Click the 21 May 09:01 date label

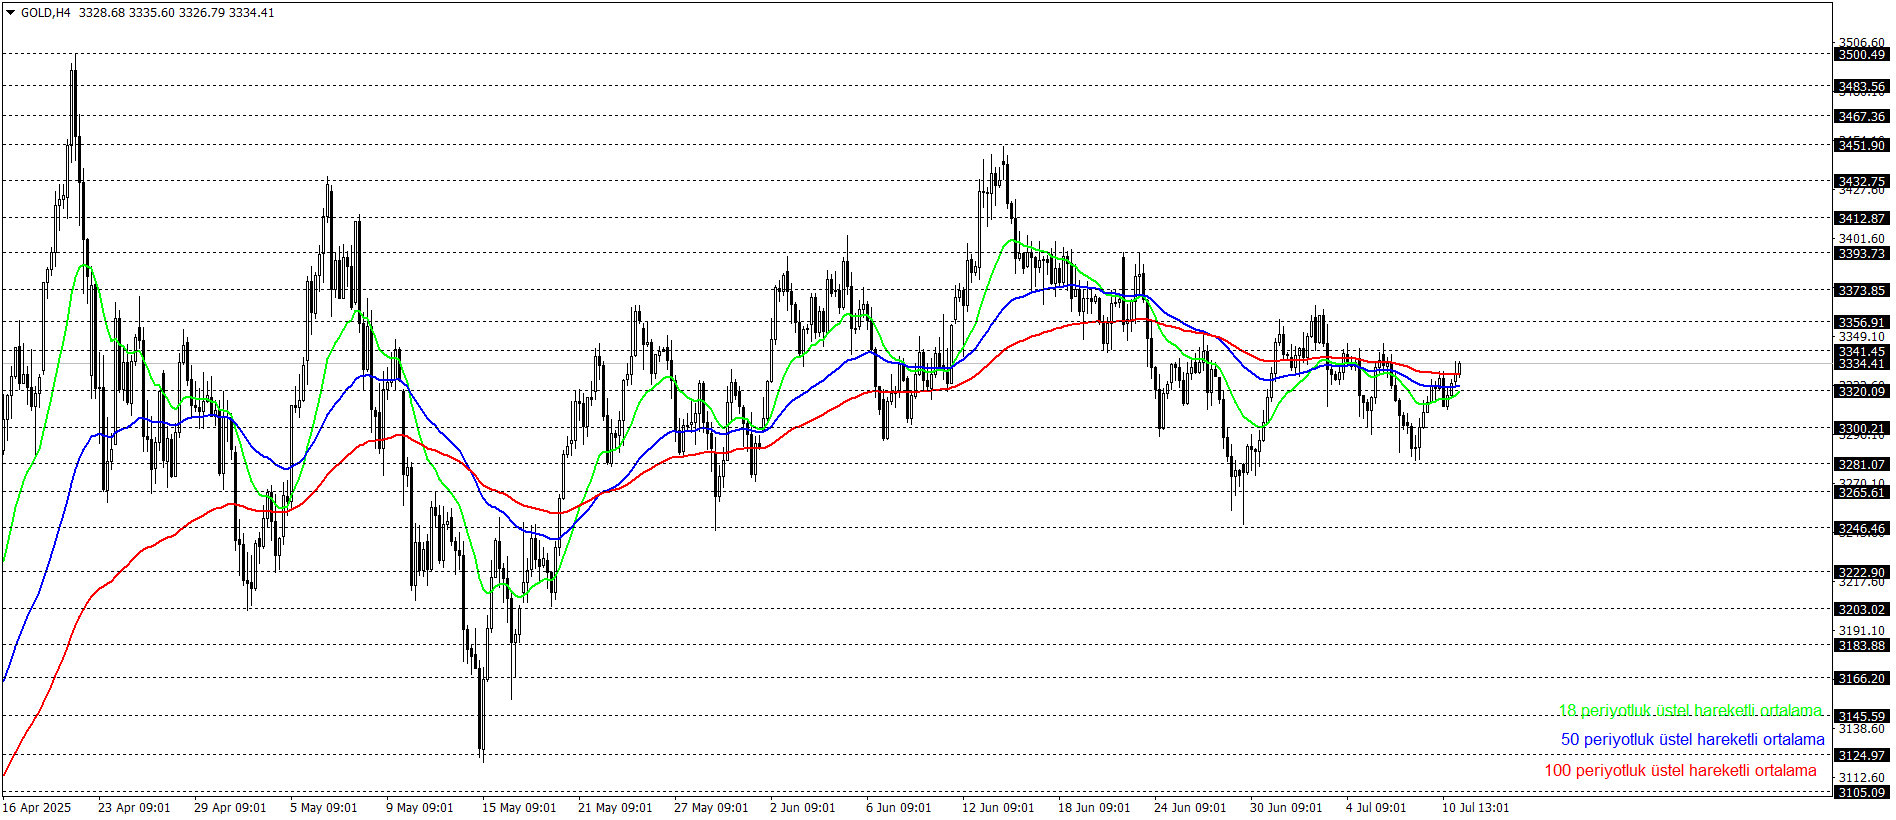615,808
